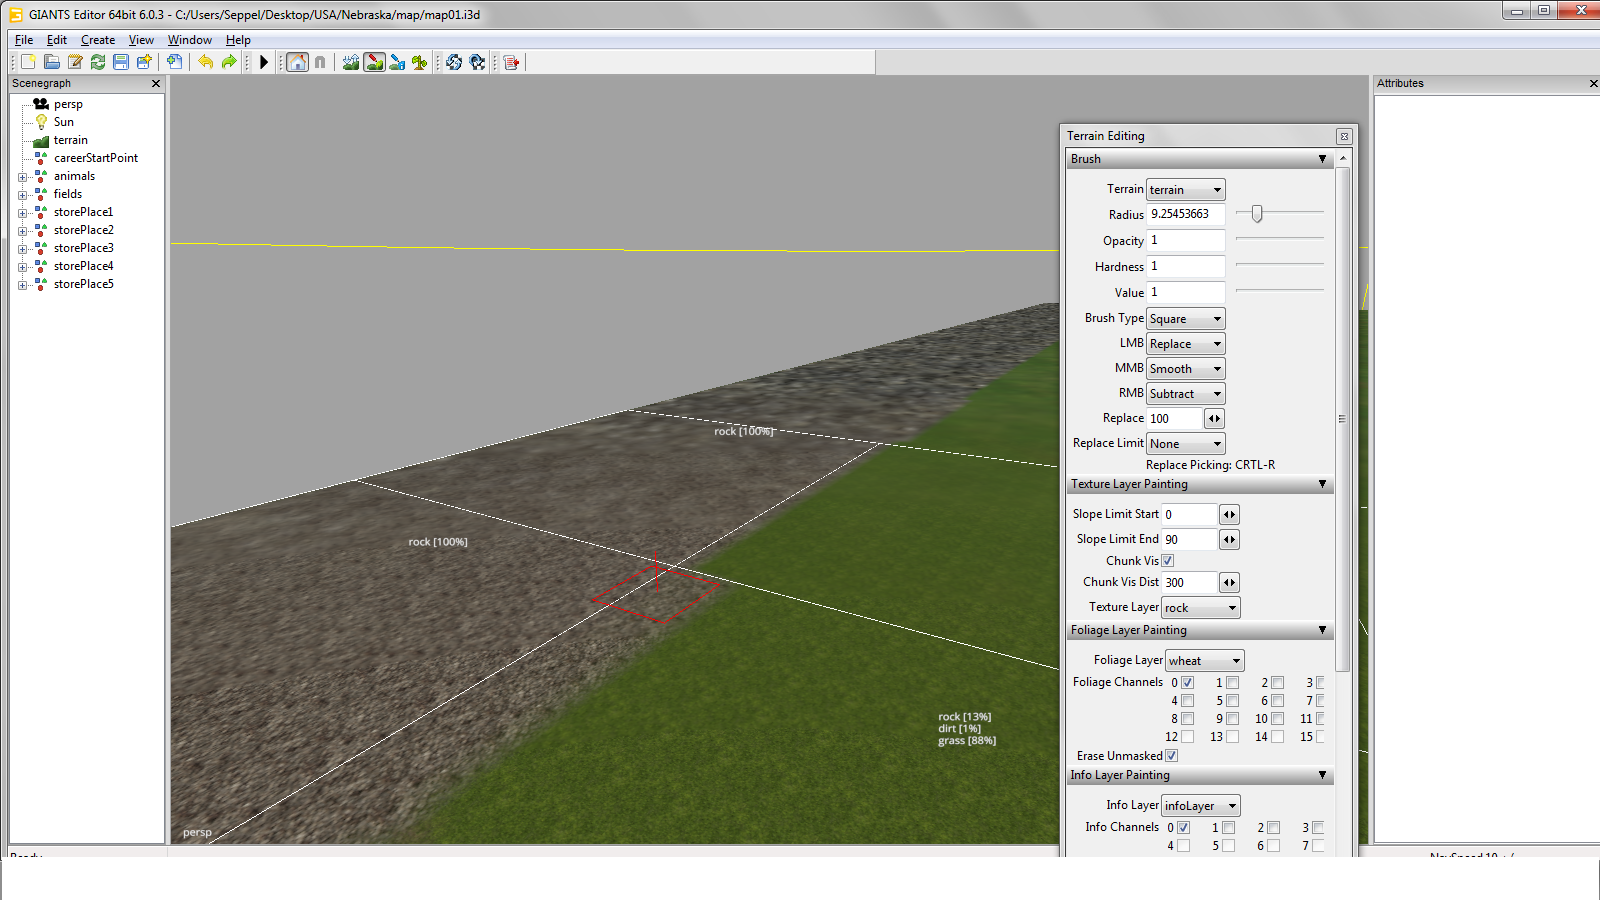This screenshot has height=900, width=1600.
Task: Disable the Chunk Vis checkbox
Action: 1168,561
